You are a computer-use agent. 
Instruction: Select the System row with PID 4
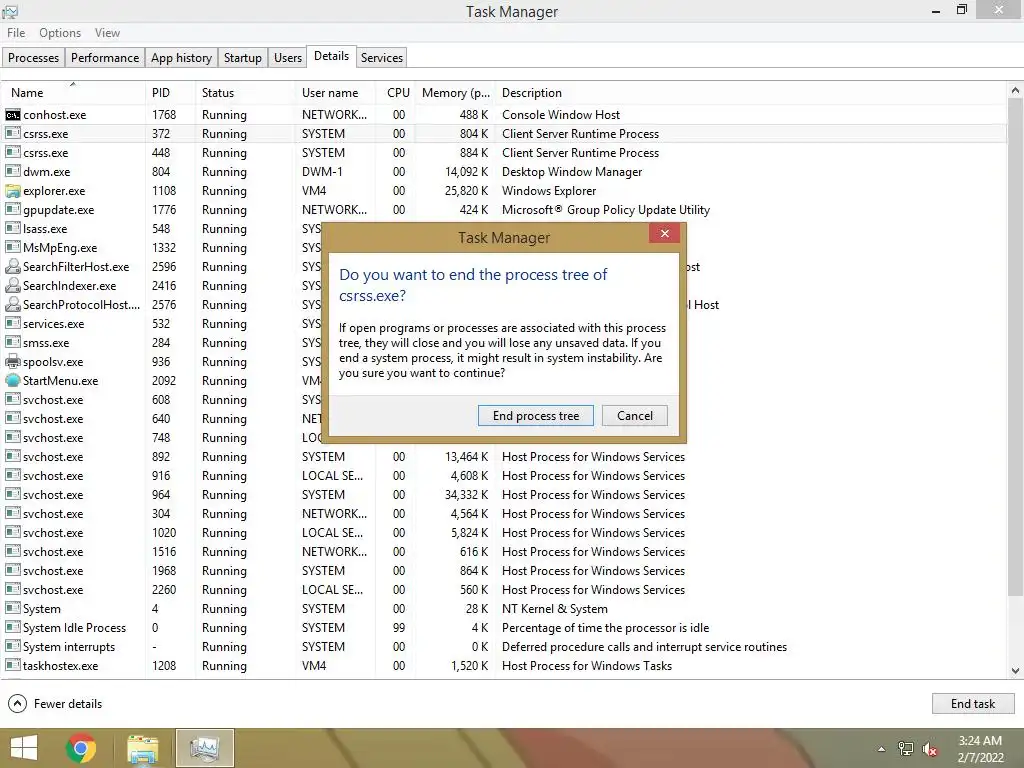[x=504, y=609]
